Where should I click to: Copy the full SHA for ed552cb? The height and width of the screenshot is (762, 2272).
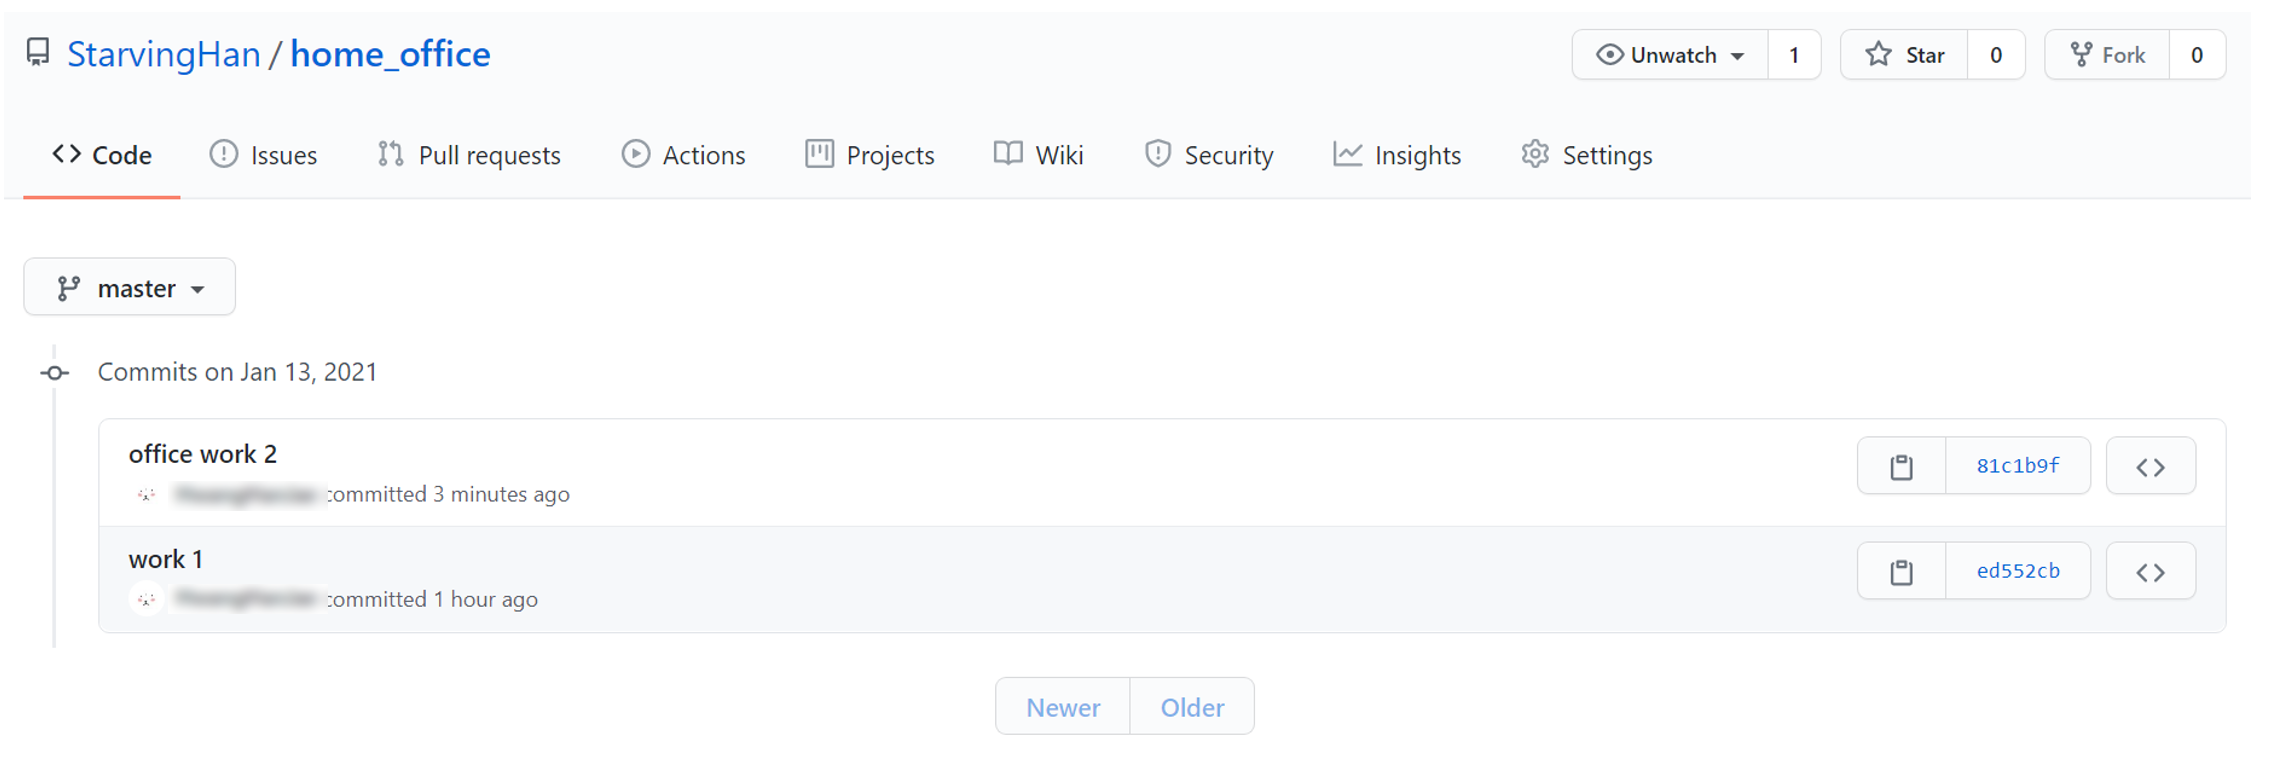coord(1902,571)
